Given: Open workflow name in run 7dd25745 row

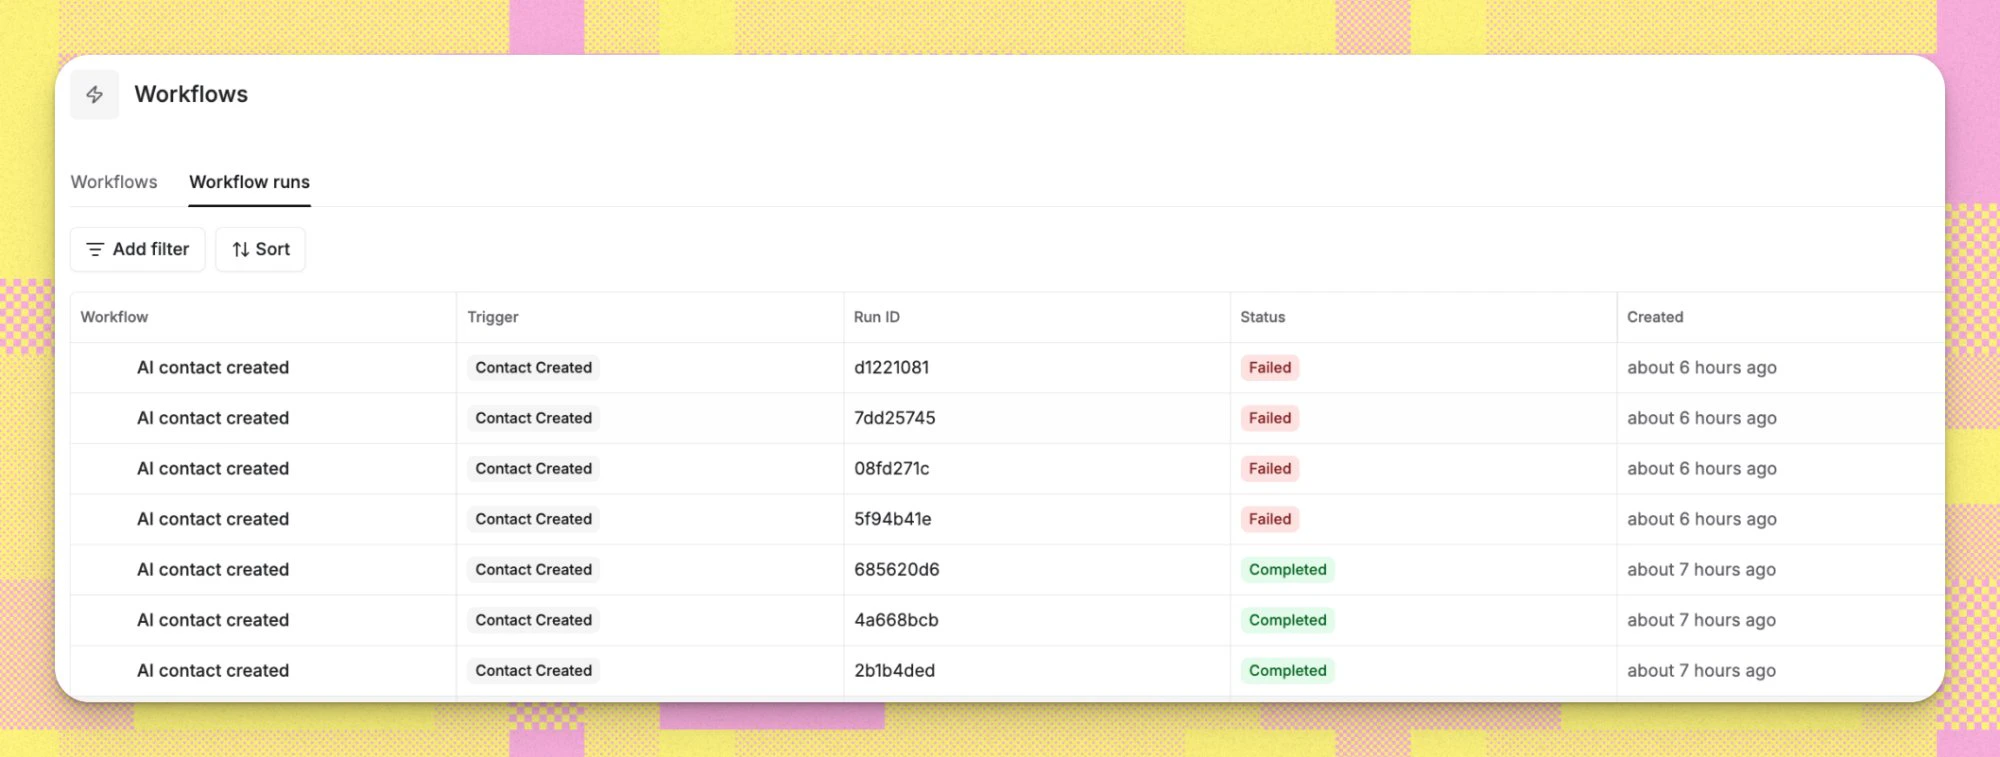Looking at the screenshot, I should [213, 418].
